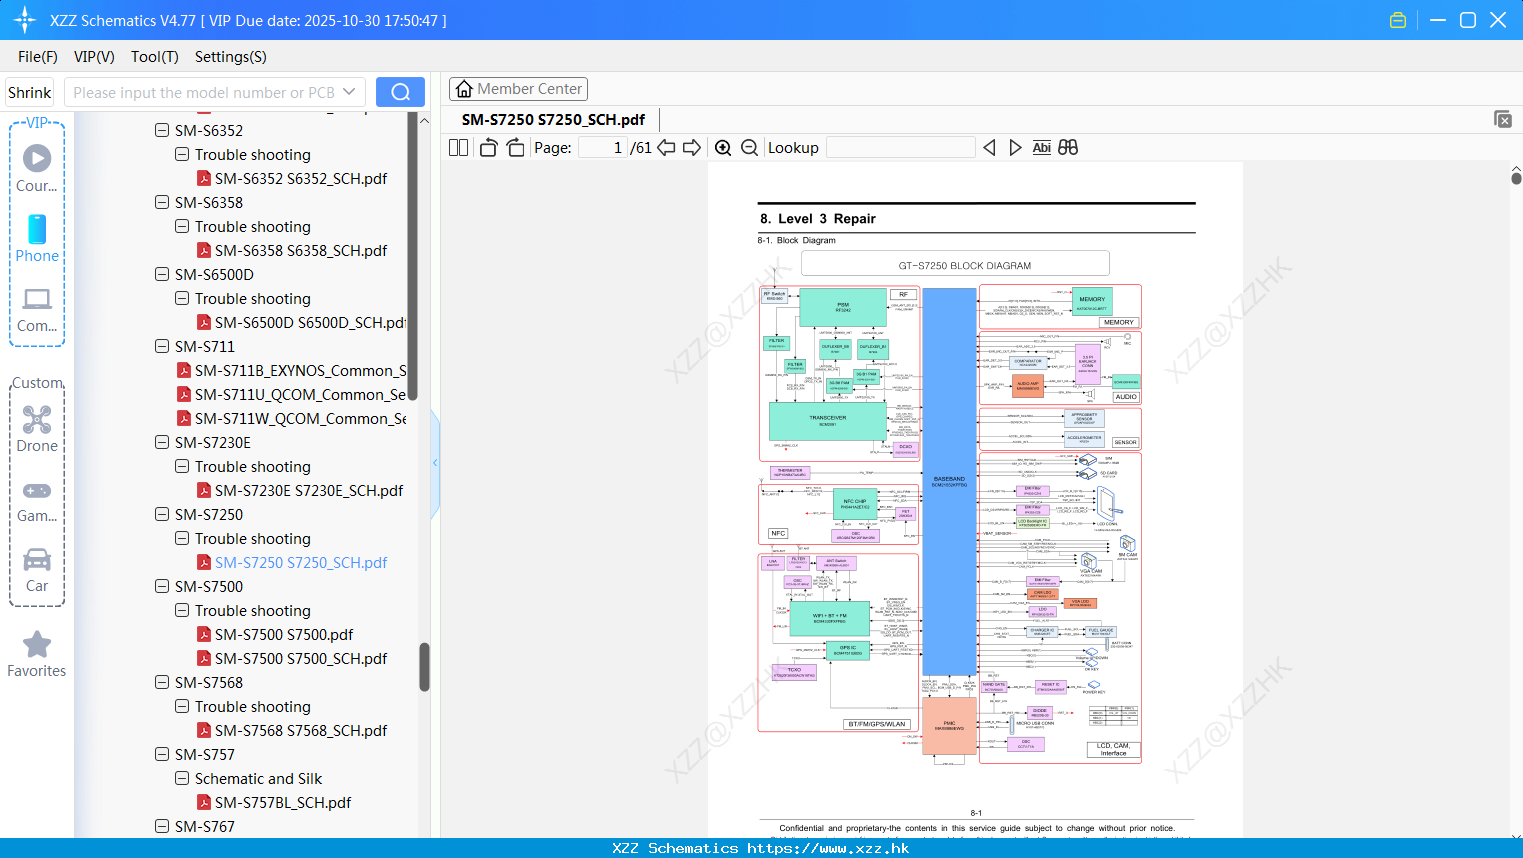Jump to next lookup result triangle

(x=1015, y=147)
